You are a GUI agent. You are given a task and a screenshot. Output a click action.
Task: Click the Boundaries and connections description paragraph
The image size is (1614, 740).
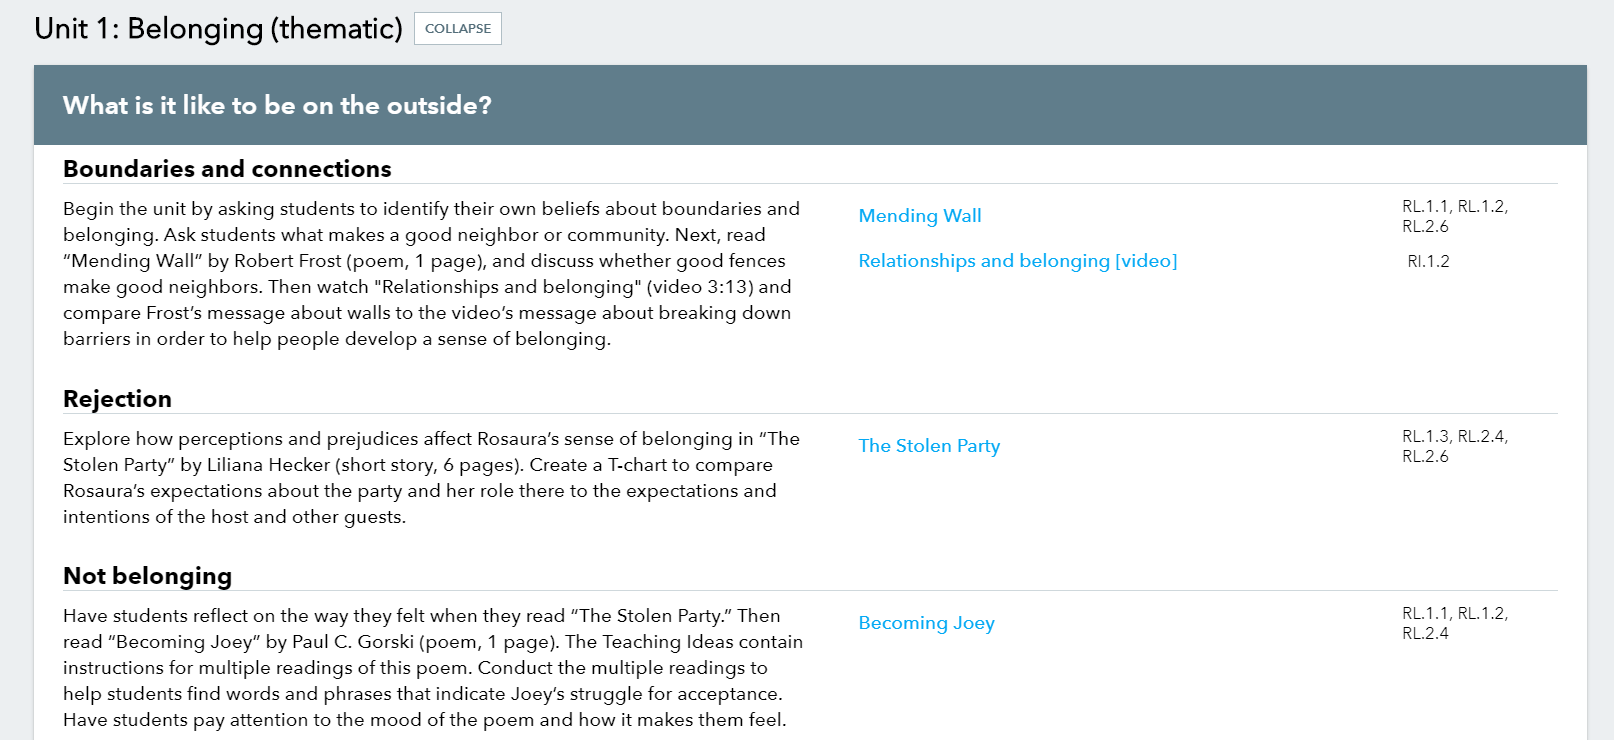pyautogui.click(x=431, y=274)
